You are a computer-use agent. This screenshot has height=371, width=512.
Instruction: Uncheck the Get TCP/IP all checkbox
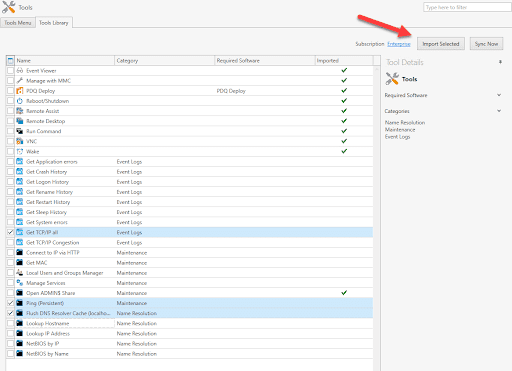[10, 232]
